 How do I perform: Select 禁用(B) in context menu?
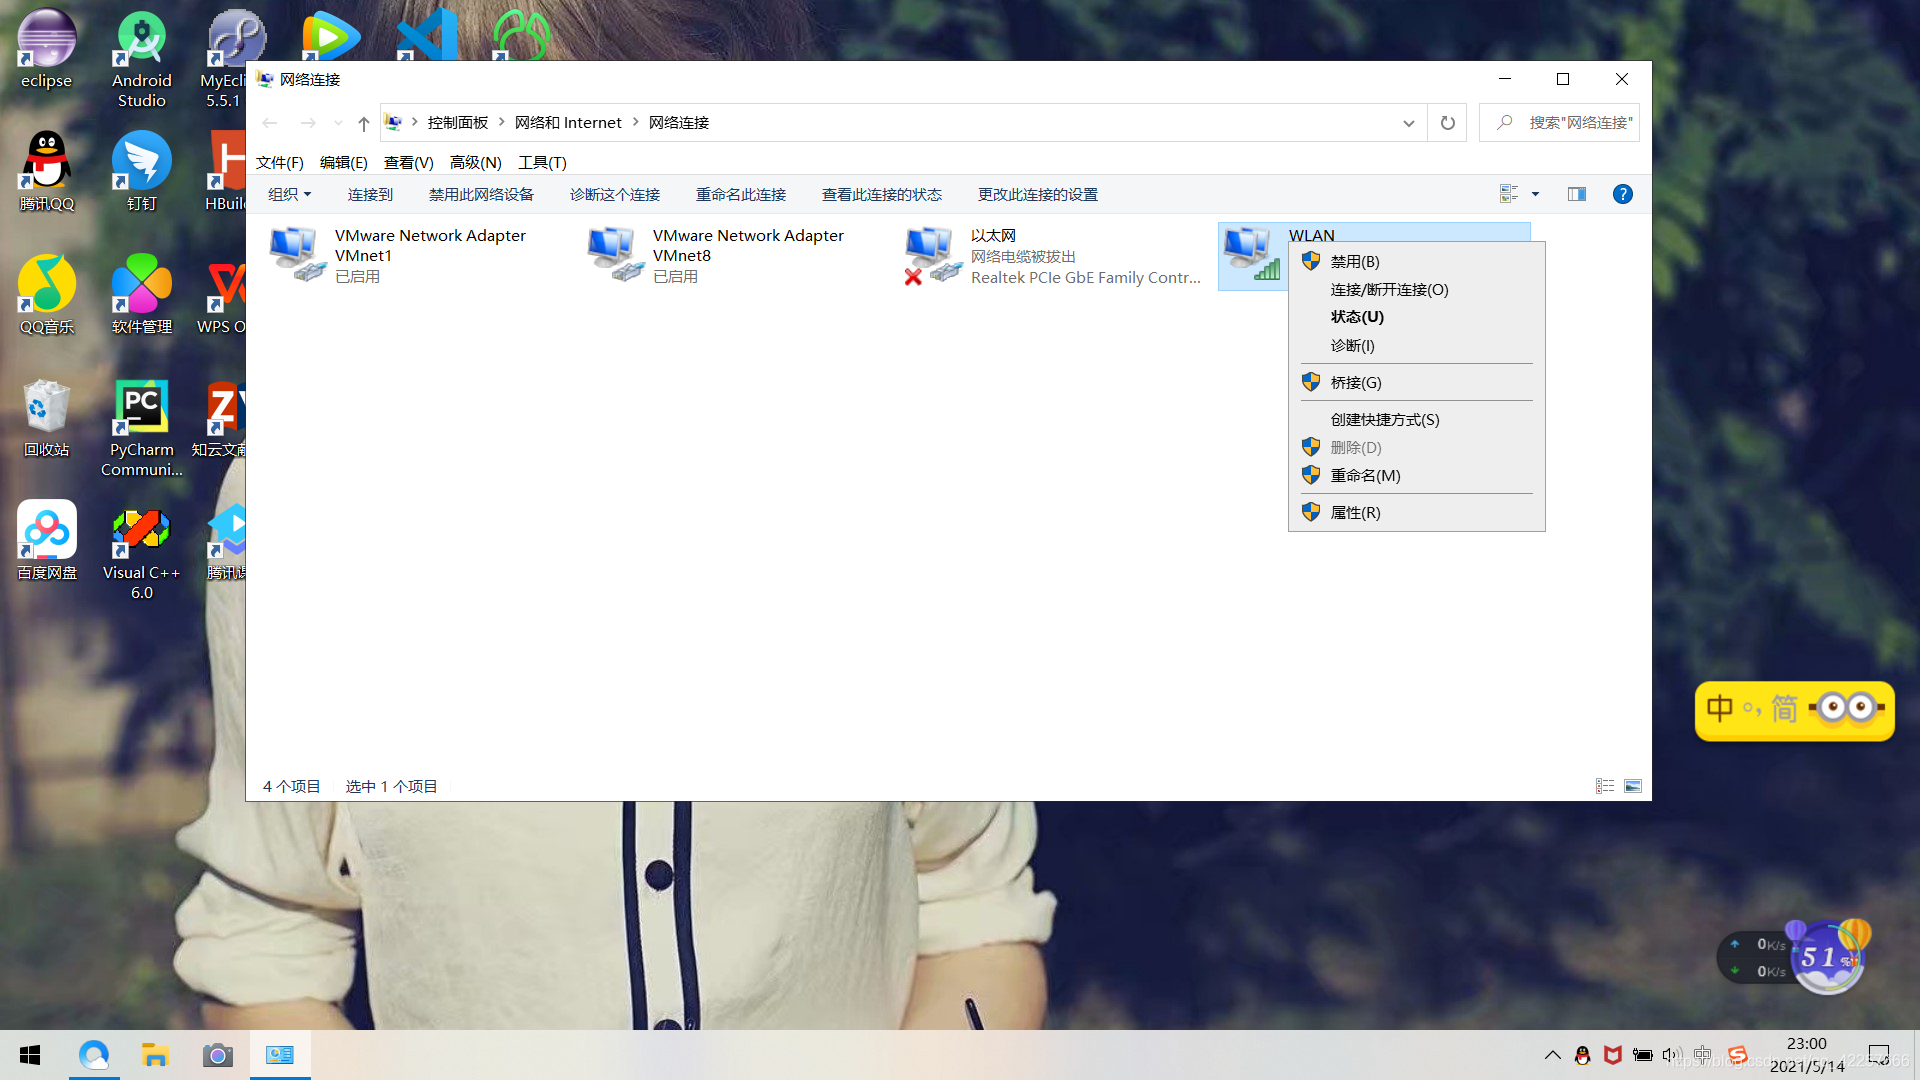(x=1354, y=261)
